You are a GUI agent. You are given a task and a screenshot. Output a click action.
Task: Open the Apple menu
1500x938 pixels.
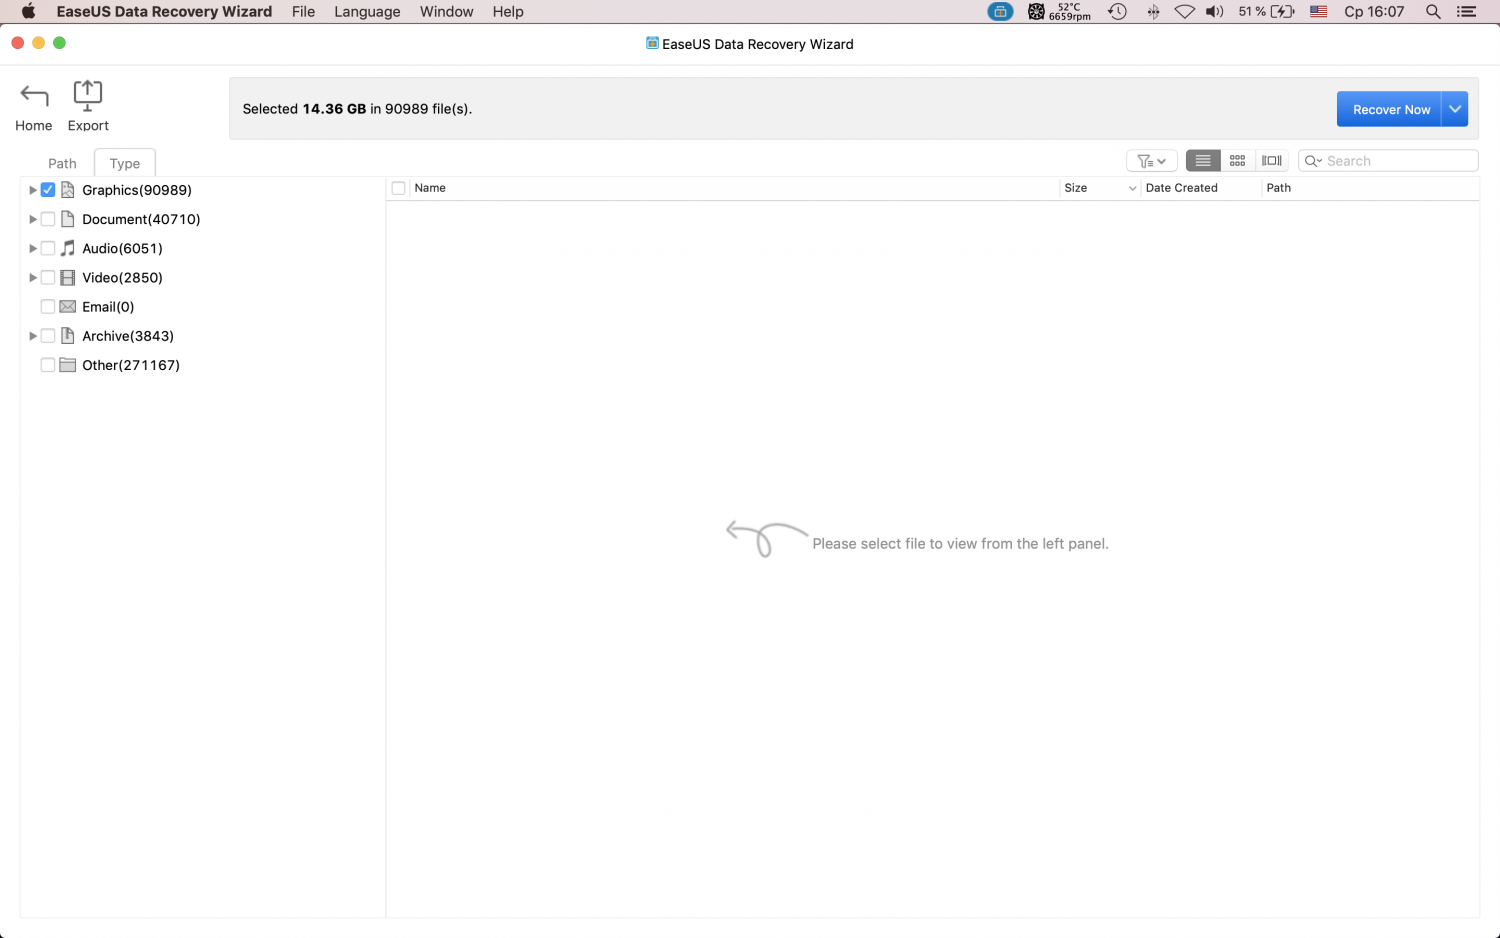(x=28, y=12)
